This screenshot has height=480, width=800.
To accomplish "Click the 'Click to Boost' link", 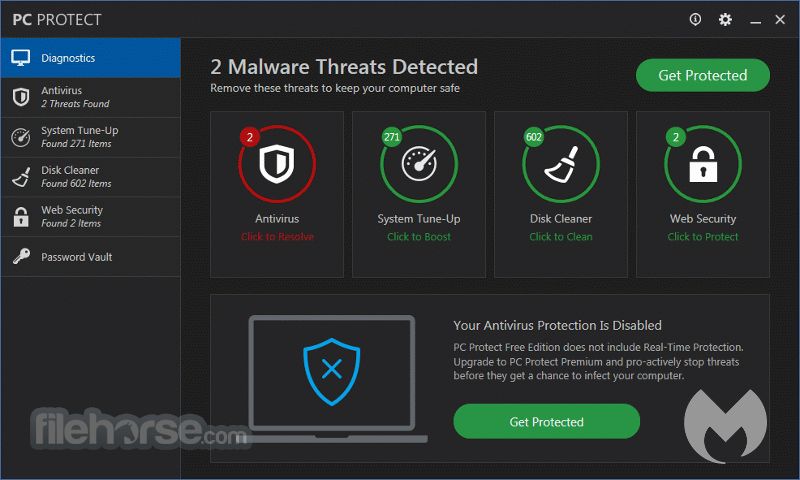I will 419,237.
